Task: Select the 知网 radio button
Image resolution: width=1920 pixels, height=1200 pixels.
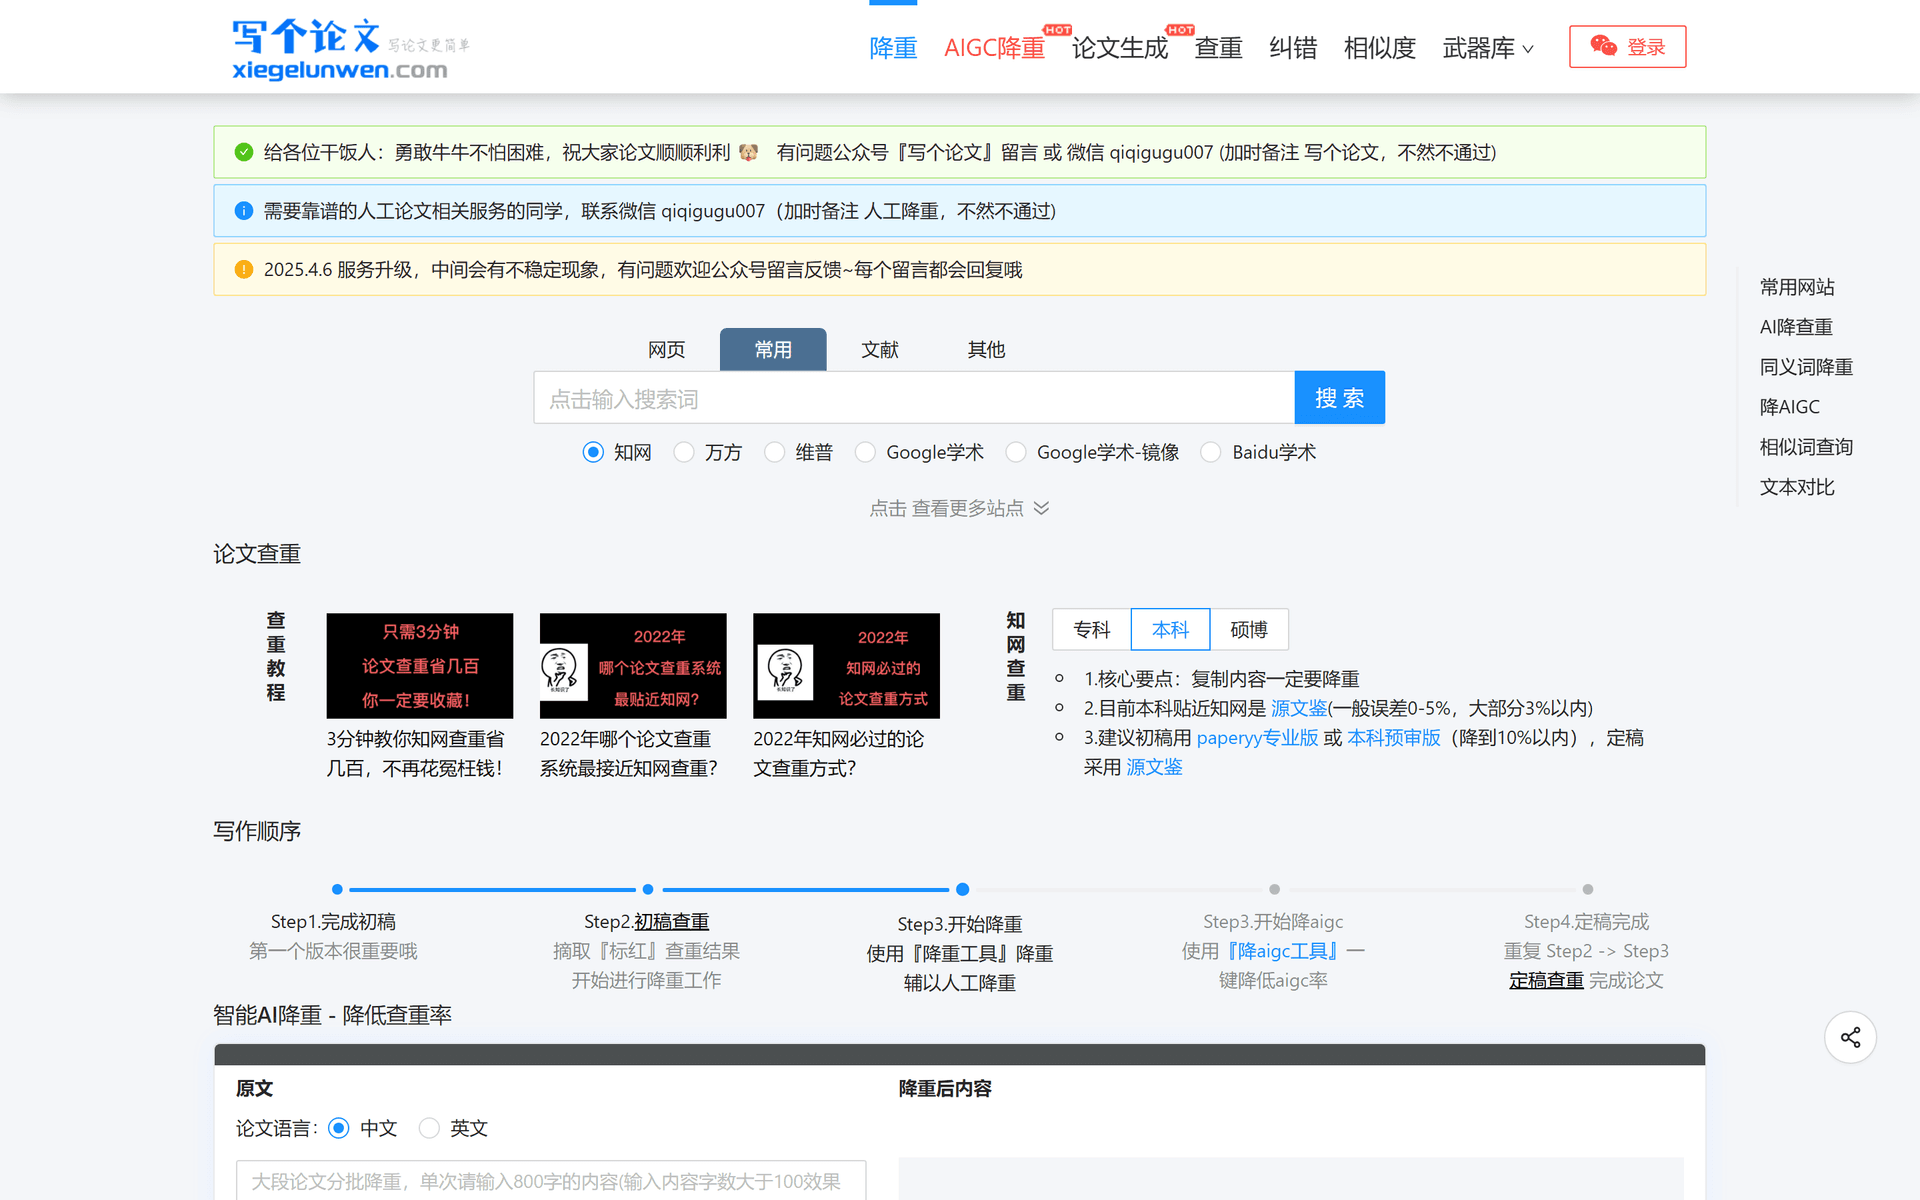Action: click(x=593, y=452)
